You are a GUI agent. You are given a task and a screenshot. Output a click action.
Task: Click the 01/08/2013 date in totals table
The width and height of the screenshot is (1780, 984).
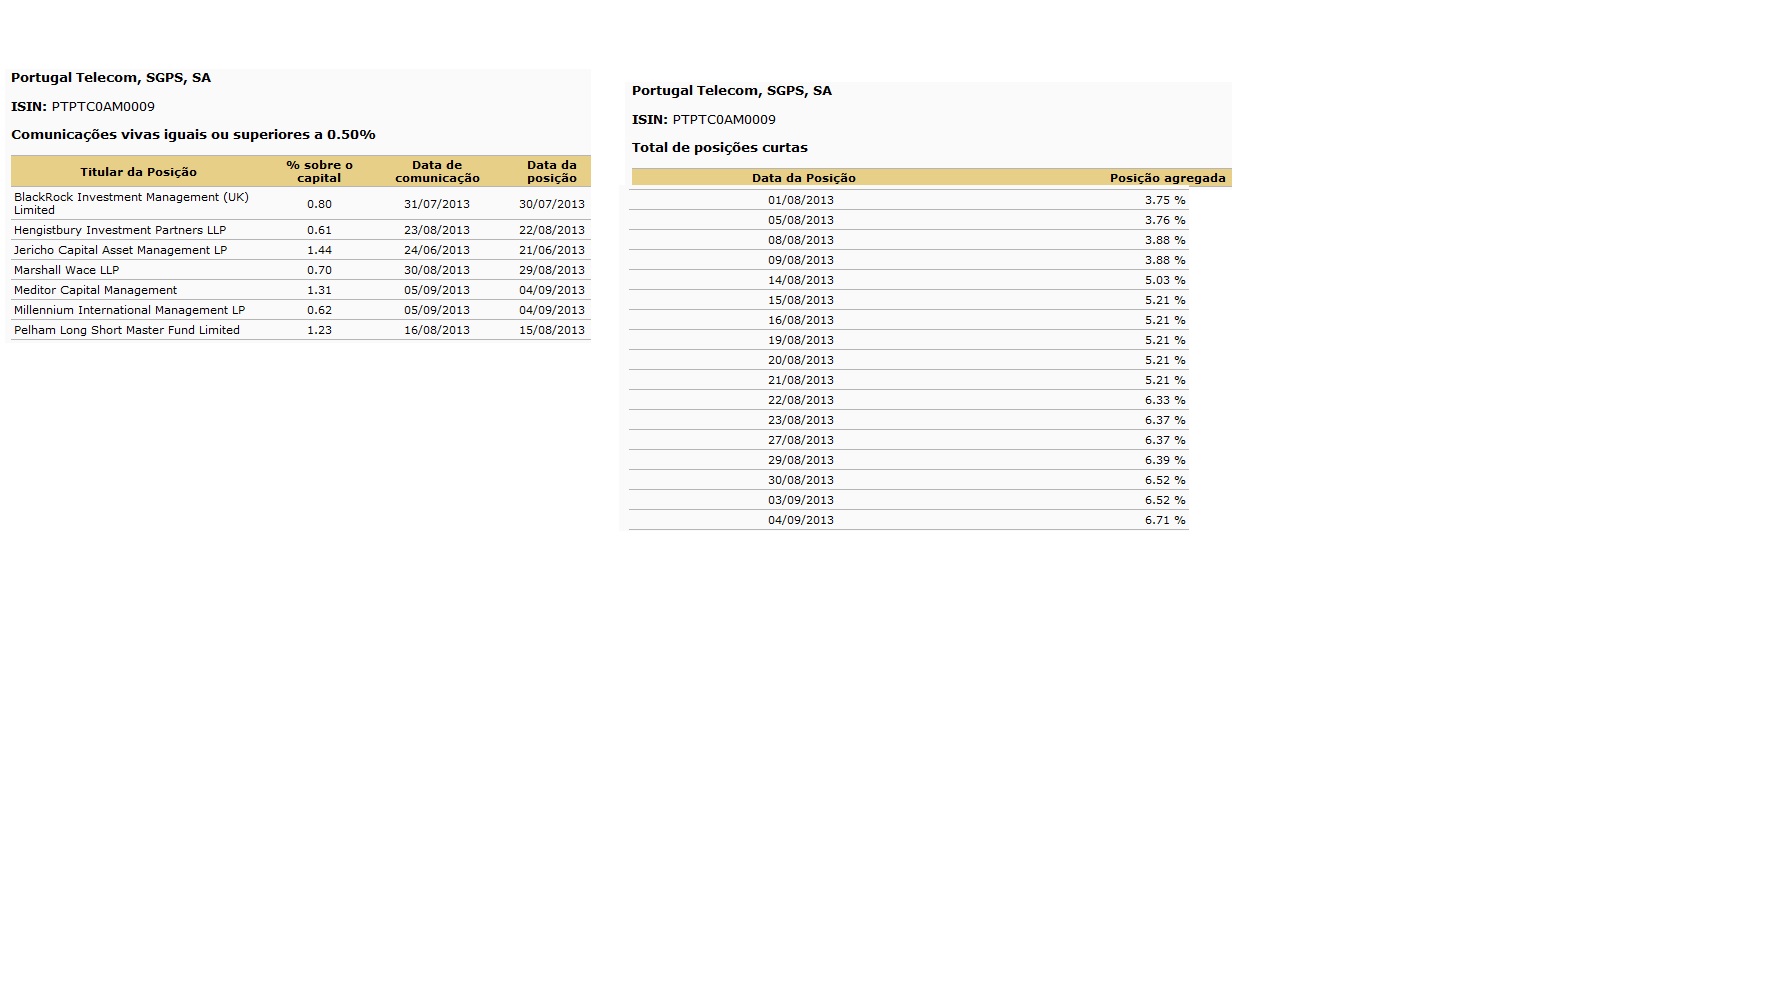click(801, 200)
